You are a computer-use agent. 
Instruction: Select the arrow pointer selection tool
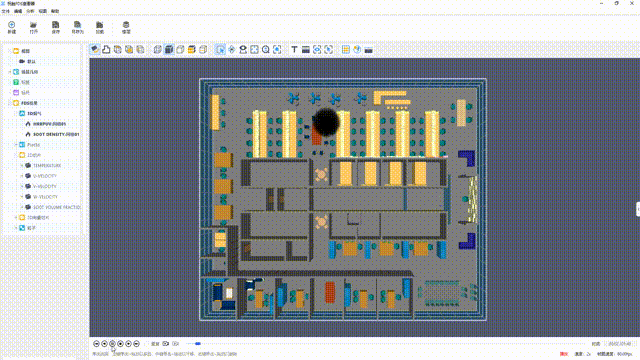pyautogui.click(x=220, y=49)
